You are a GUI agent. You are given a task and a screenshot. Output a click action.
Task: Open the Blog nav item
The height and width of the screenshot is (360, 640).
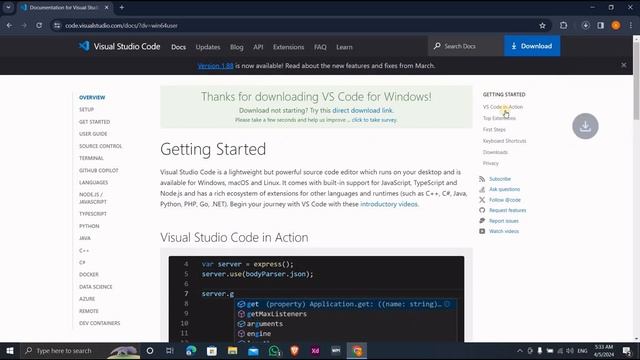(236, 47)
